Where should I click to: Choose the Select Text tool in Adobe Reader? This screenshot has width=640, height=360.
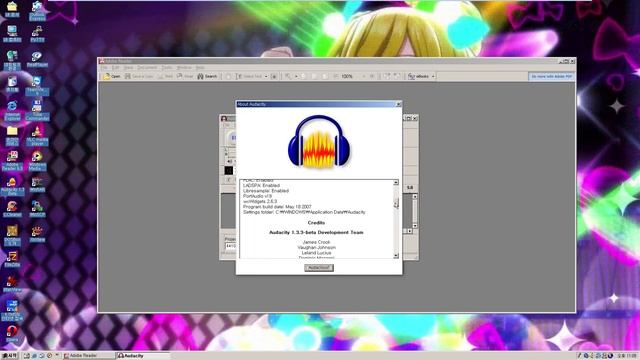[249, 76]
